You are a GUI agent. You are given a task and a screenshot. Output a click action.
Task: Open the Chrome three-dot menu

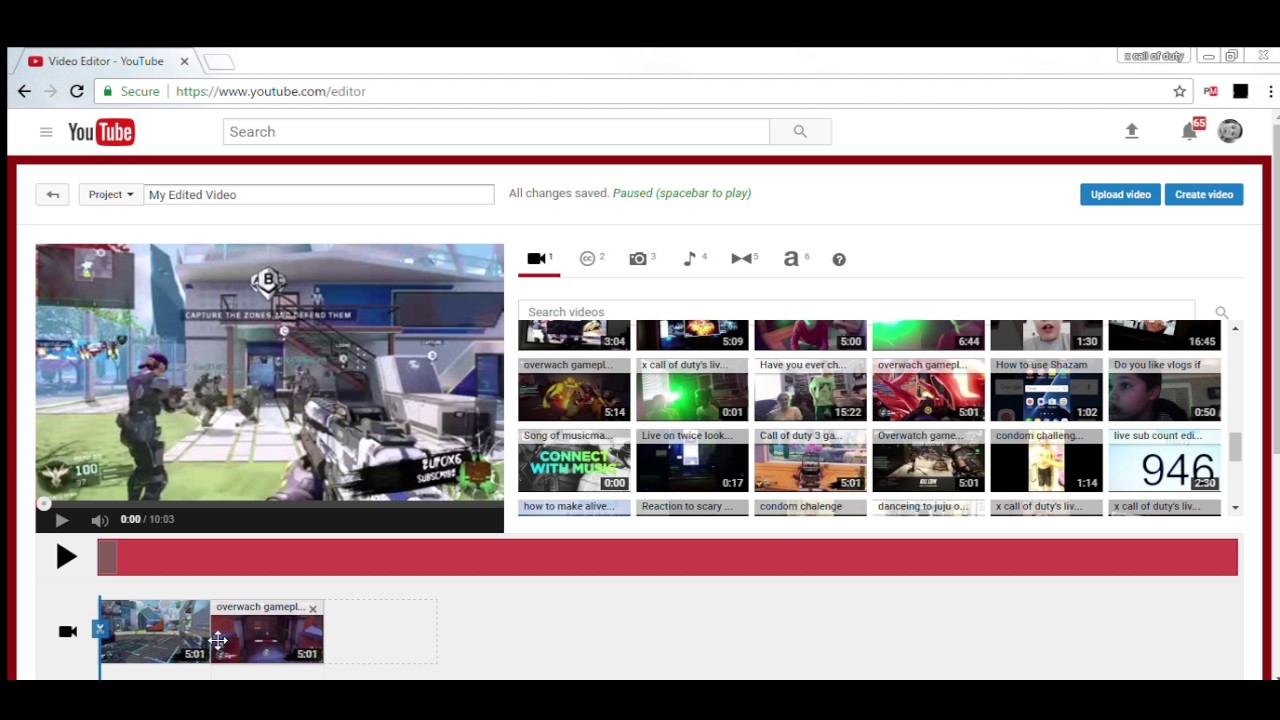(1271, 91)
